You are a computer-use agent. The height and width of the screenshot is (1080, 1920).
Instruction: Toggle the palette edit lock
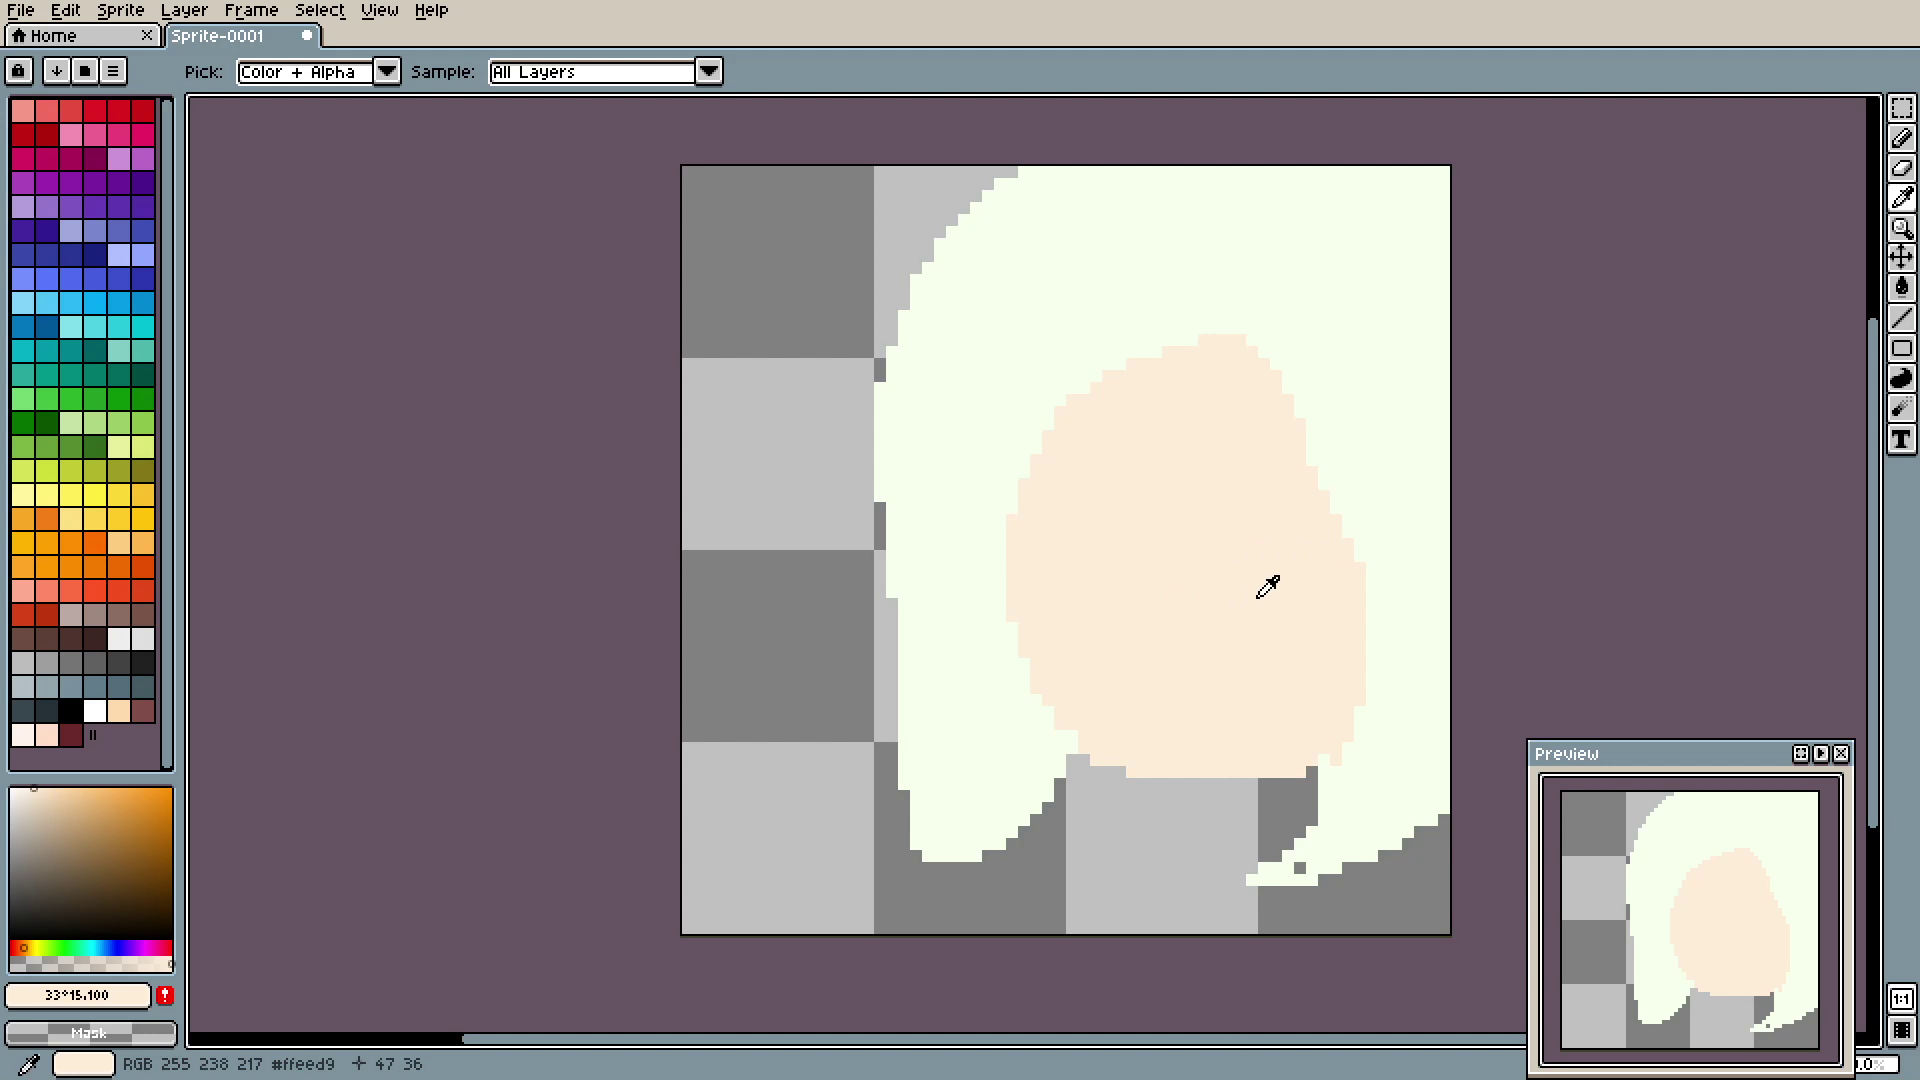click(19, 71)
